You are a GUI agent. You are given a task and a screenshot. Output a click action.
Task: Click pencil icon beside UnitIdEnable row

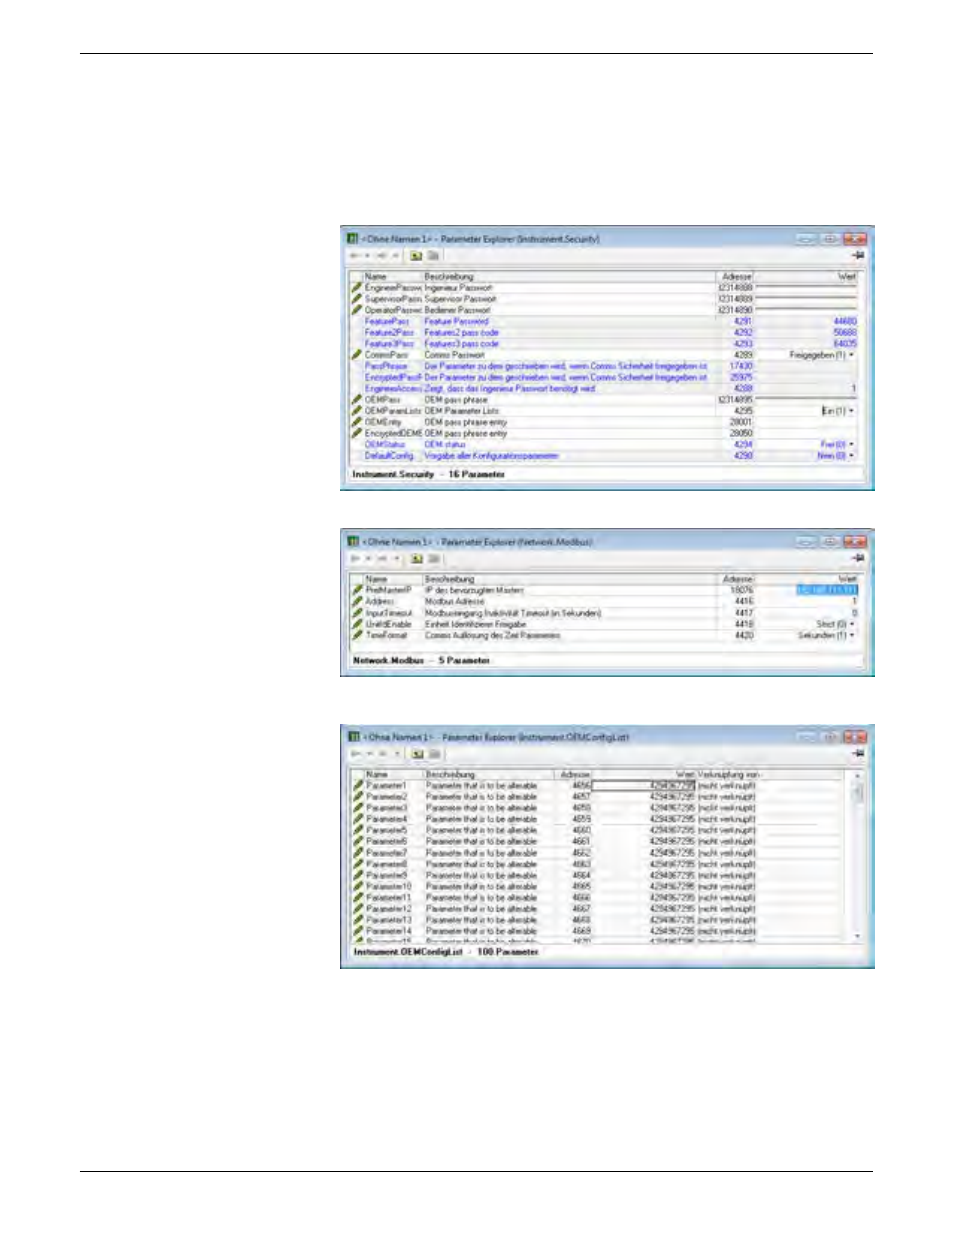[x=357, y=623]
